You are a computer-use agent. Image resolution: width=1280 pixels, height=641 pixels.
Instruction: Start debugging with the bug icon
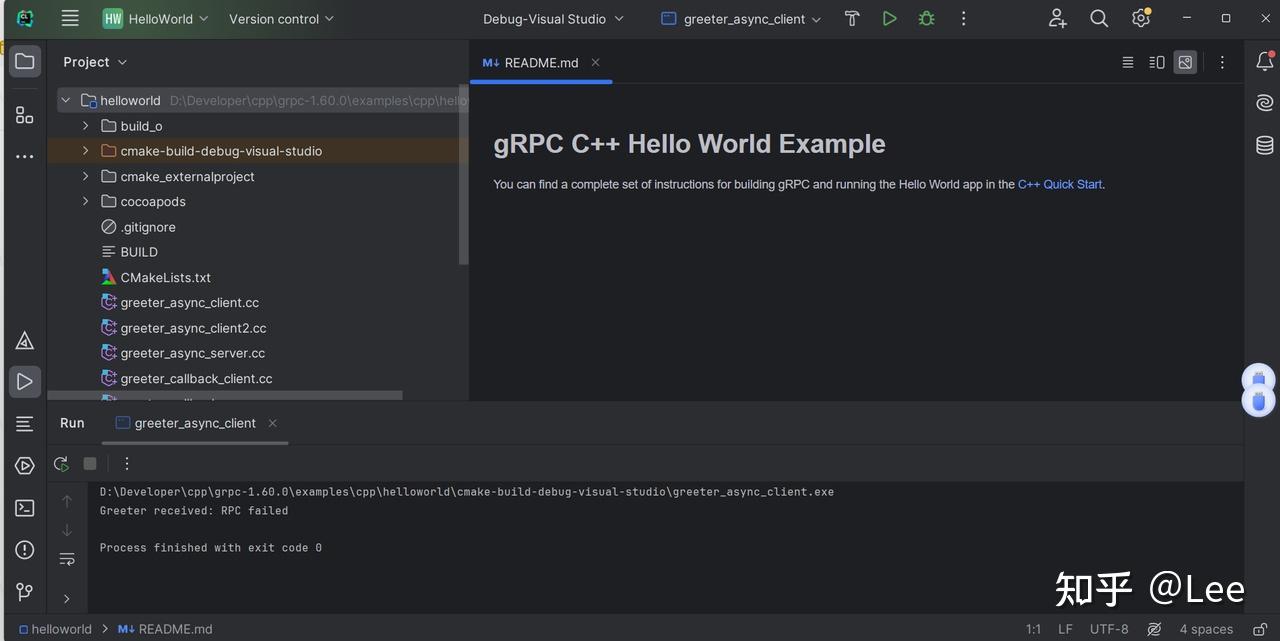coord(925,18)
